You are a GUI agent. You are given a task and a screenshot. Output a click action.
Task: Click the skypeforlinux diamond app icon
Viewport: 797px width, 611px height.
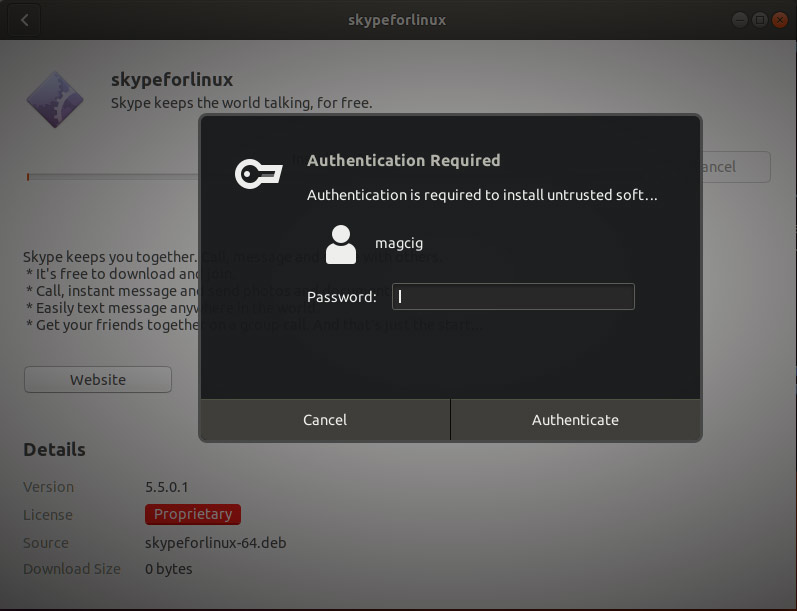55,99
